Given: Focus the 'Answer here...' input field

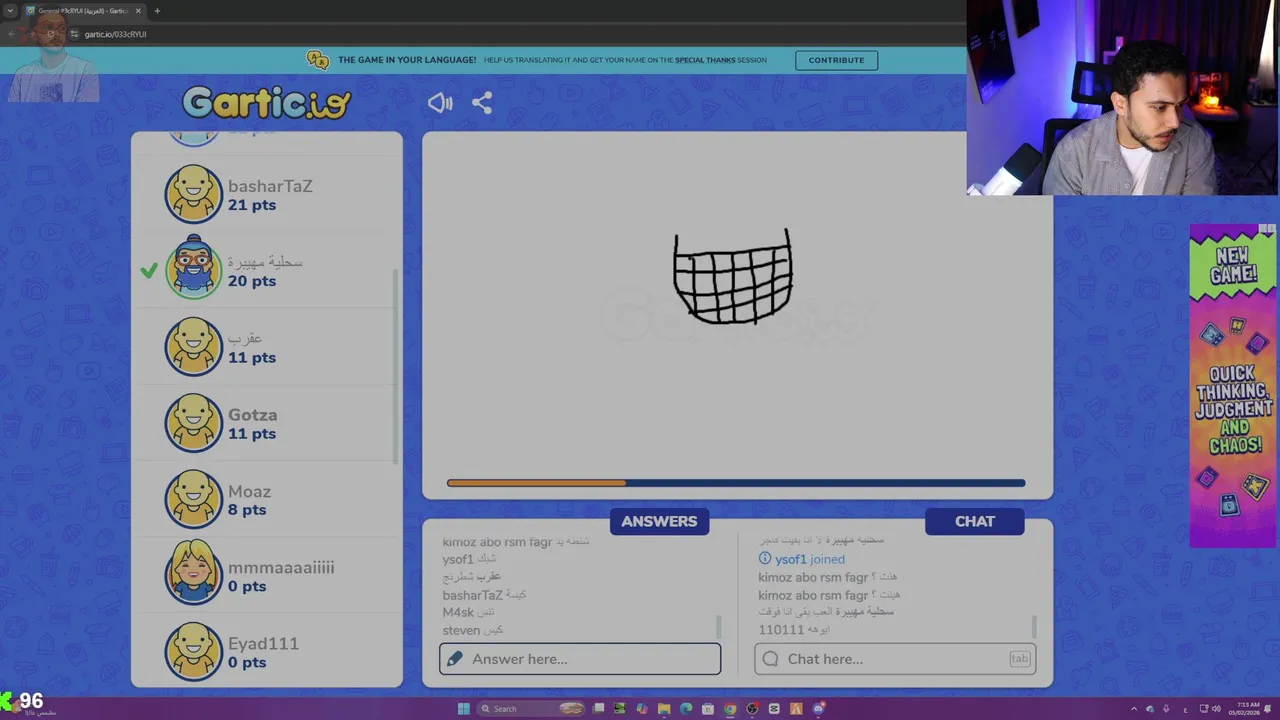Looking at the screenshot, I should click(580, 659).
